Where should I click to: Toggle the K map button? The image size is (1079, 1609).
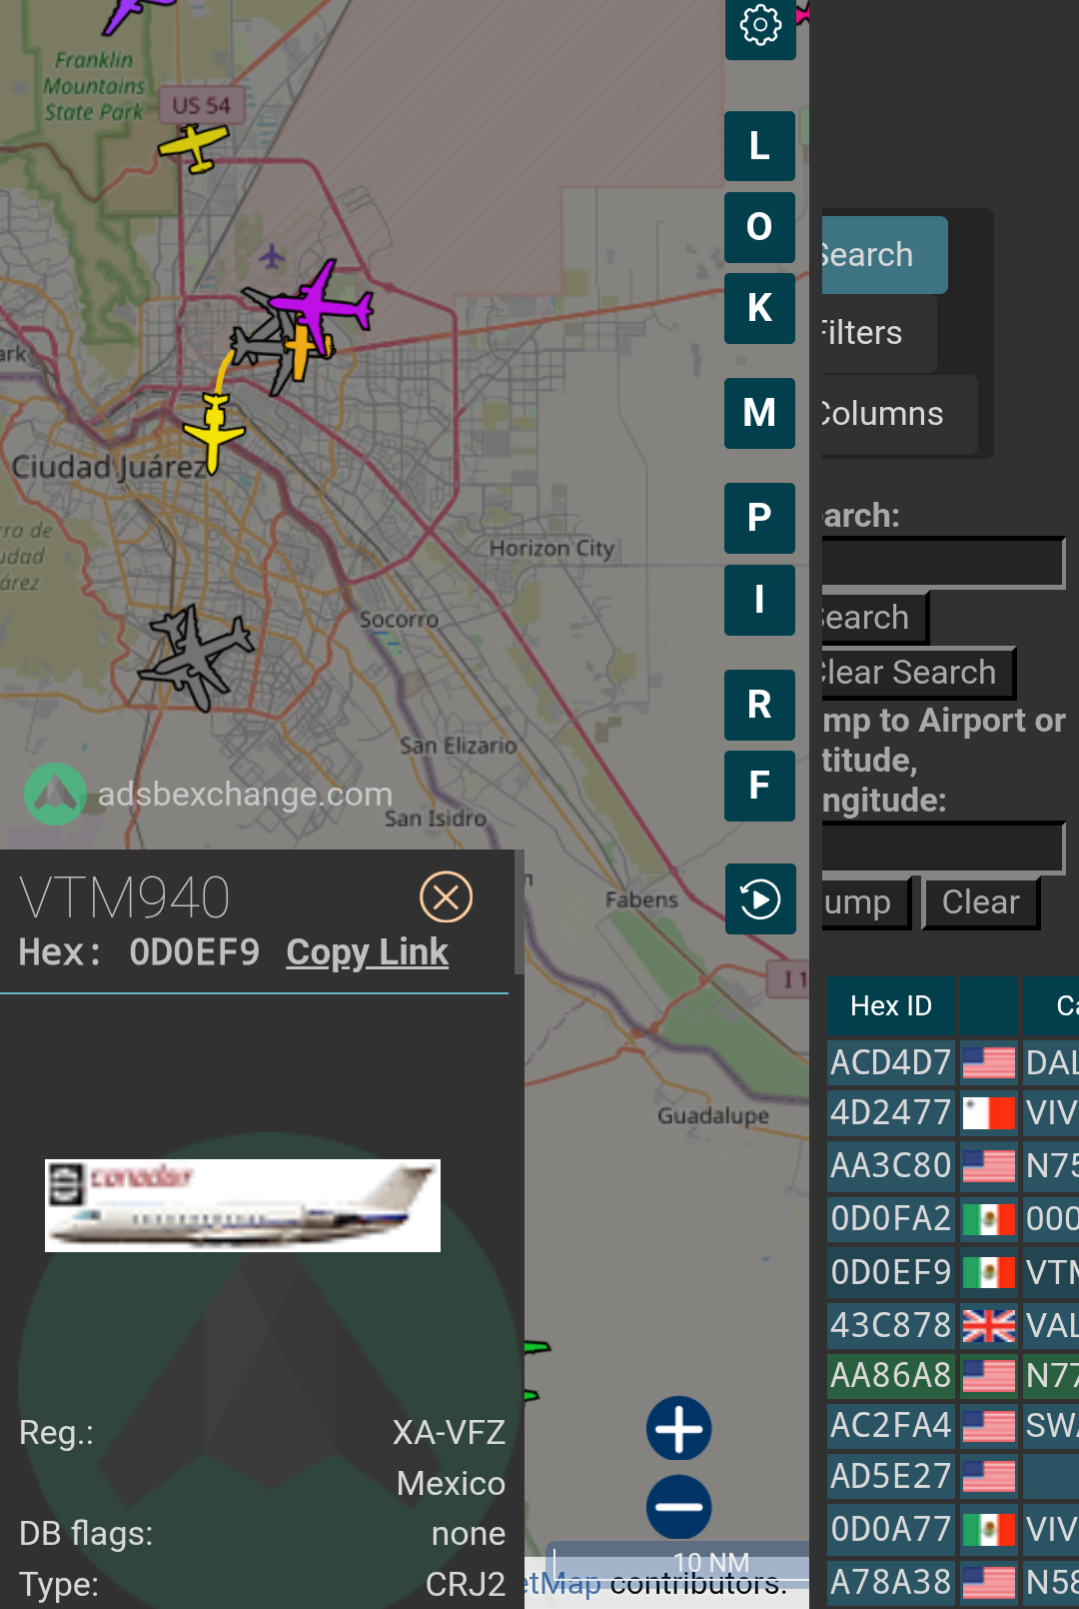click(760, 308)
